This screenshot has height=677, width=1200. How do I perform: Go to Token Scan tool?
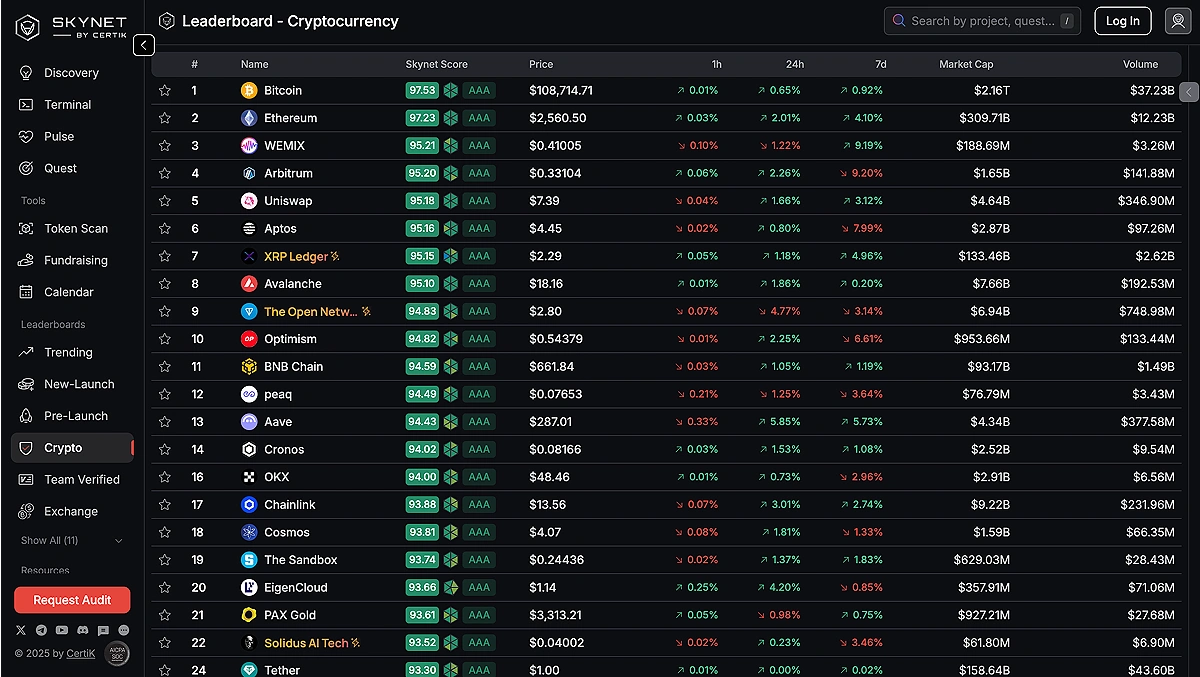click(x=75, y=228)
